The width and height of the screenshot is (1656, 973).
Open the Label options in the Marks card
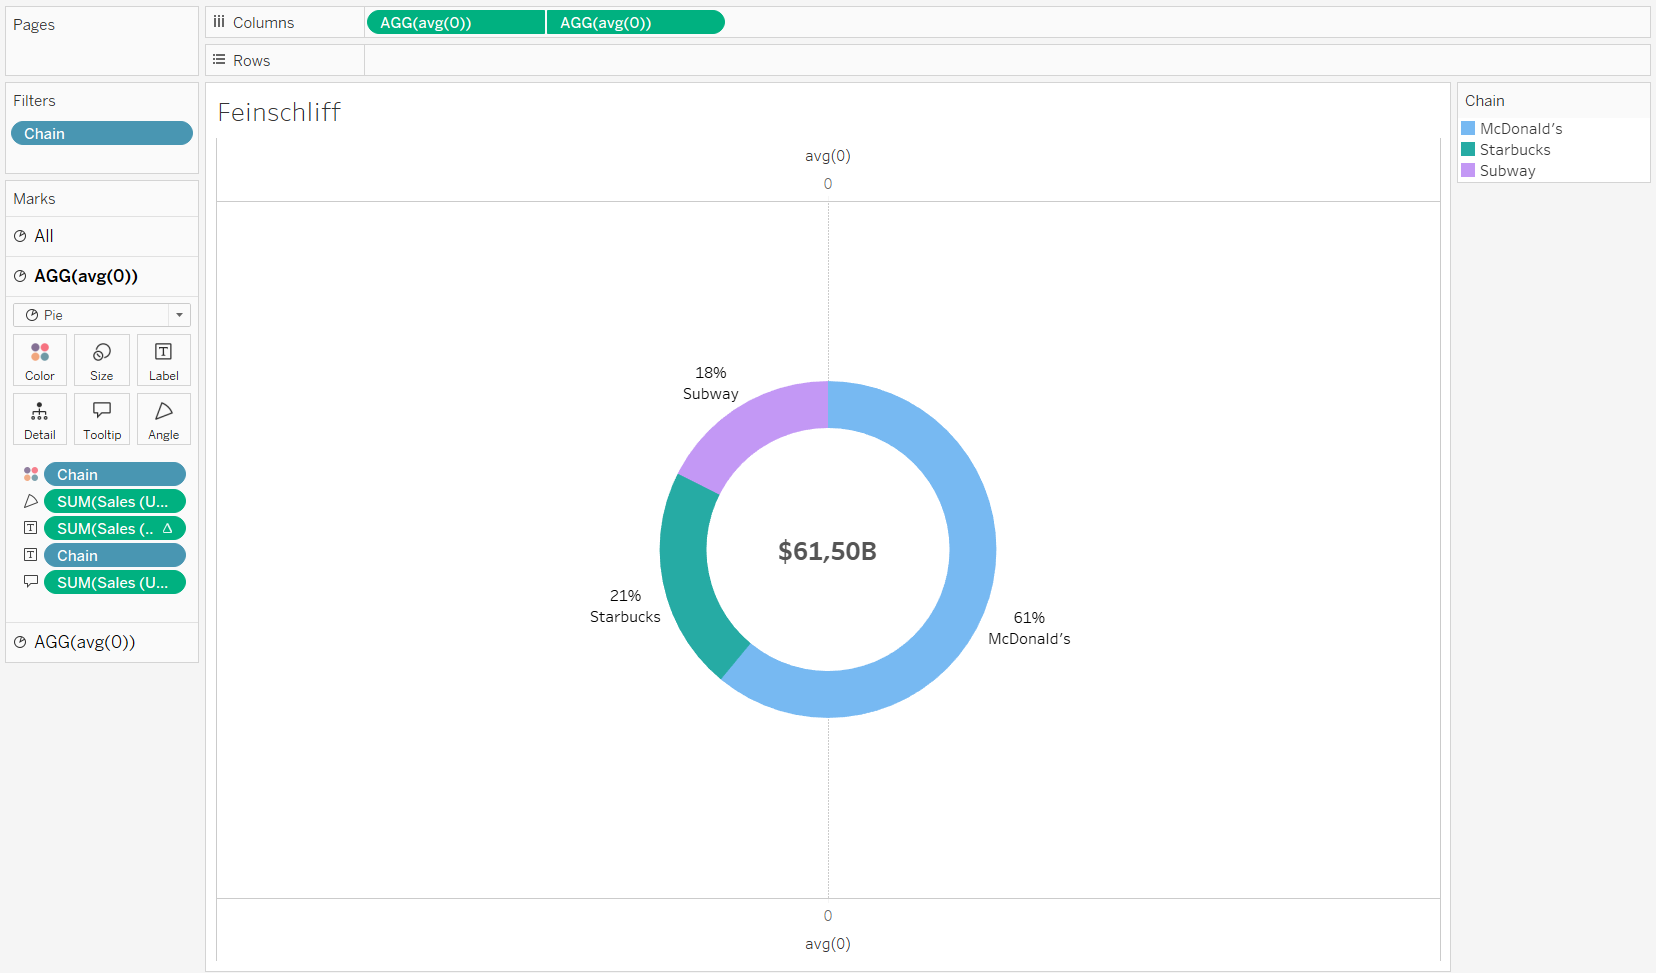[x=164, y=360]
